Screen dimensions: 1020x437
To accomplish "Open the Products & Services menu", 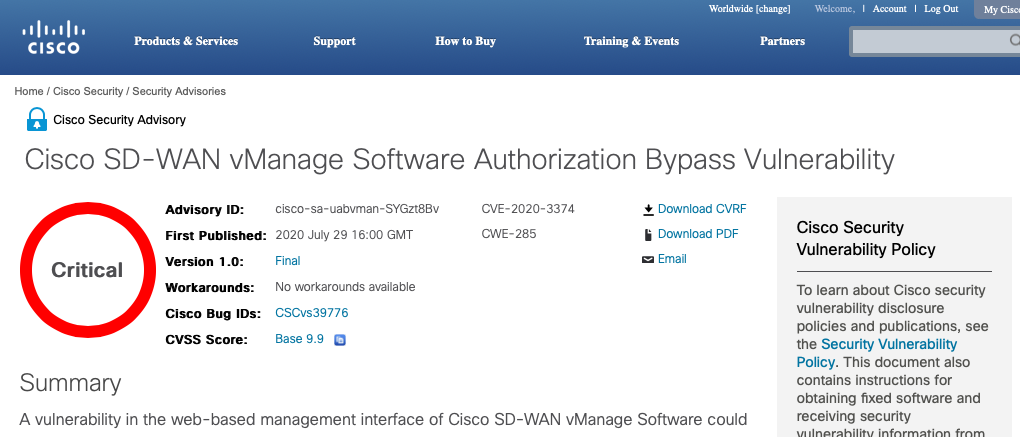I will (186, 41).
